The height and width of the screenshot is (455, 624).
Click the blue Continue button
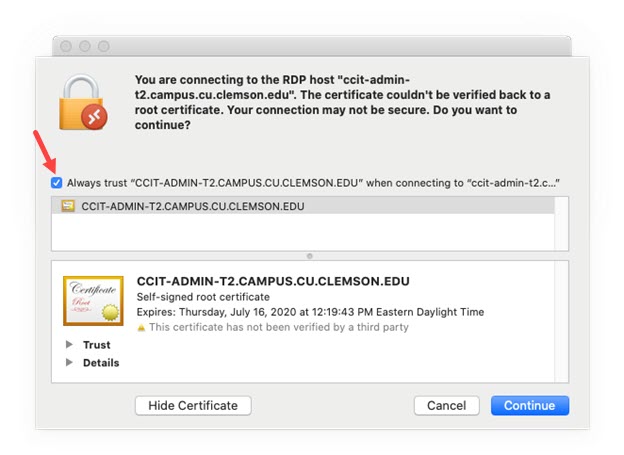pyautogui.click(x=530, y=405)
